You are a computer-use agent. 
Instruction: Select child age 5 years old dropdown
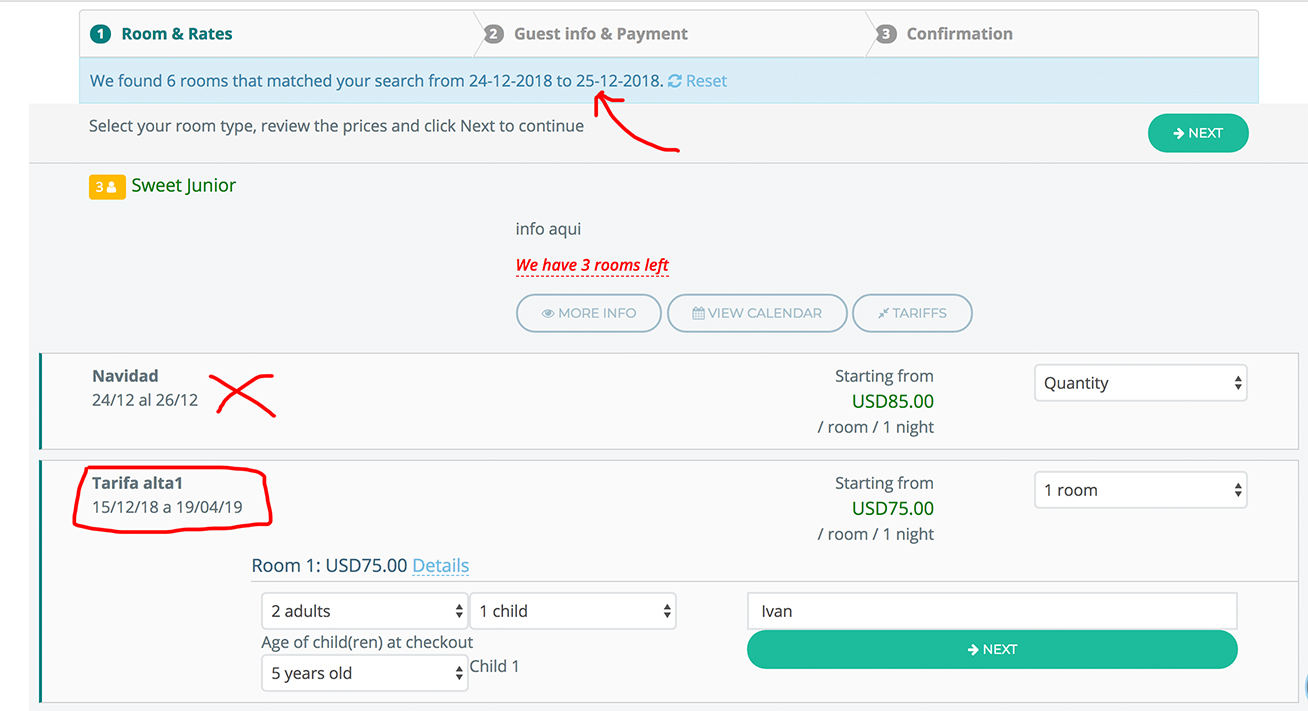tap(364, 673)
